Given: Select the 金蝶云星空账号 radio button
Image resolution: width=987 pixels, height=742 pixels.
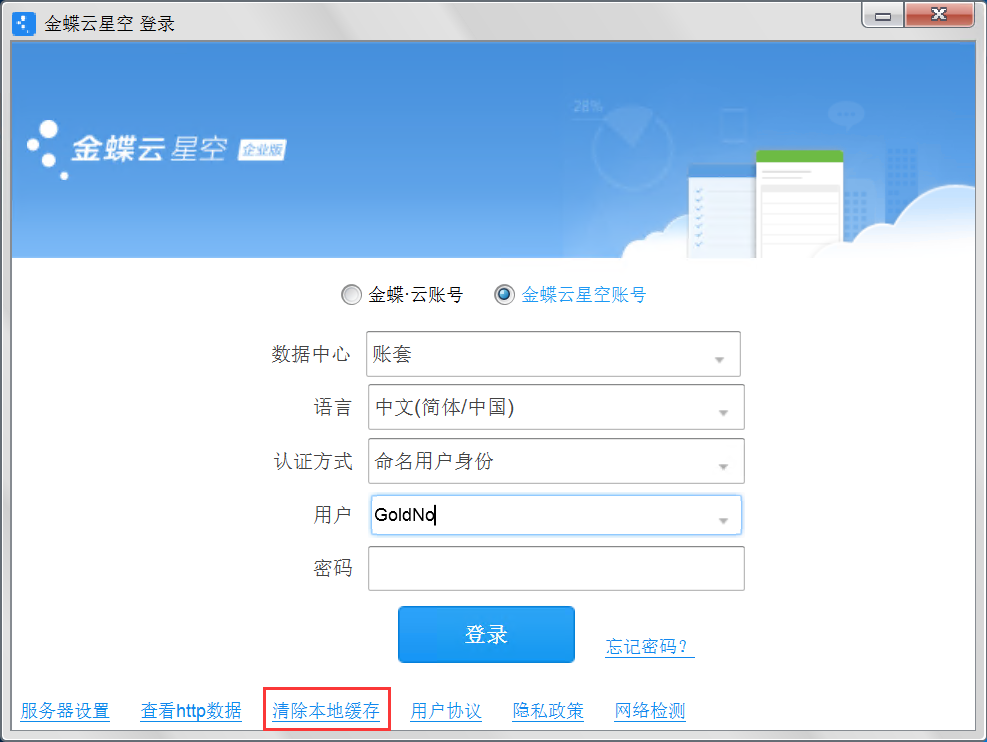Looking at the screenshot, I should (504, 295).
